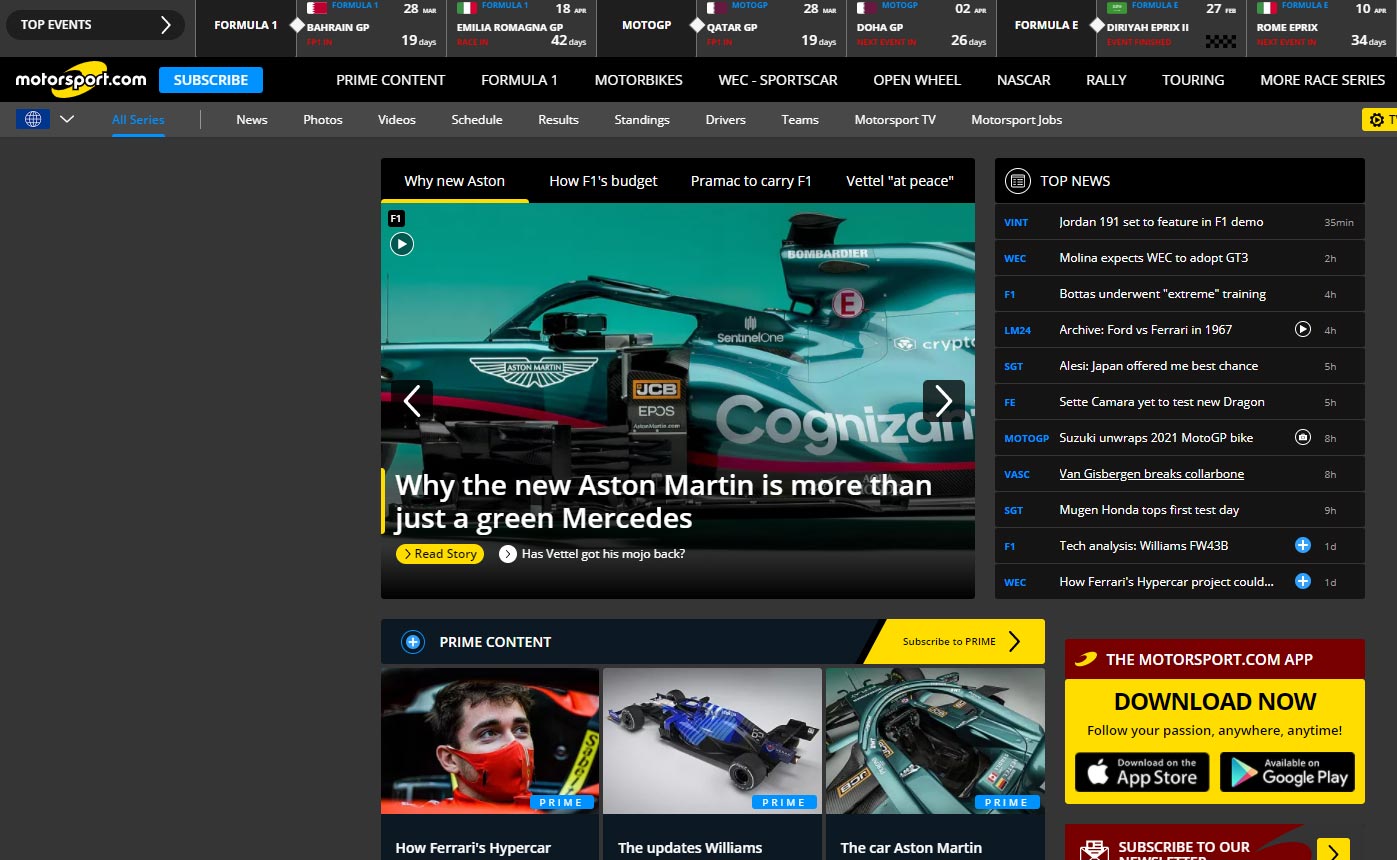Open the MORE RACE SERIES menu
The width and height of the screenshot is (1397, 860).
[1322, 79]
